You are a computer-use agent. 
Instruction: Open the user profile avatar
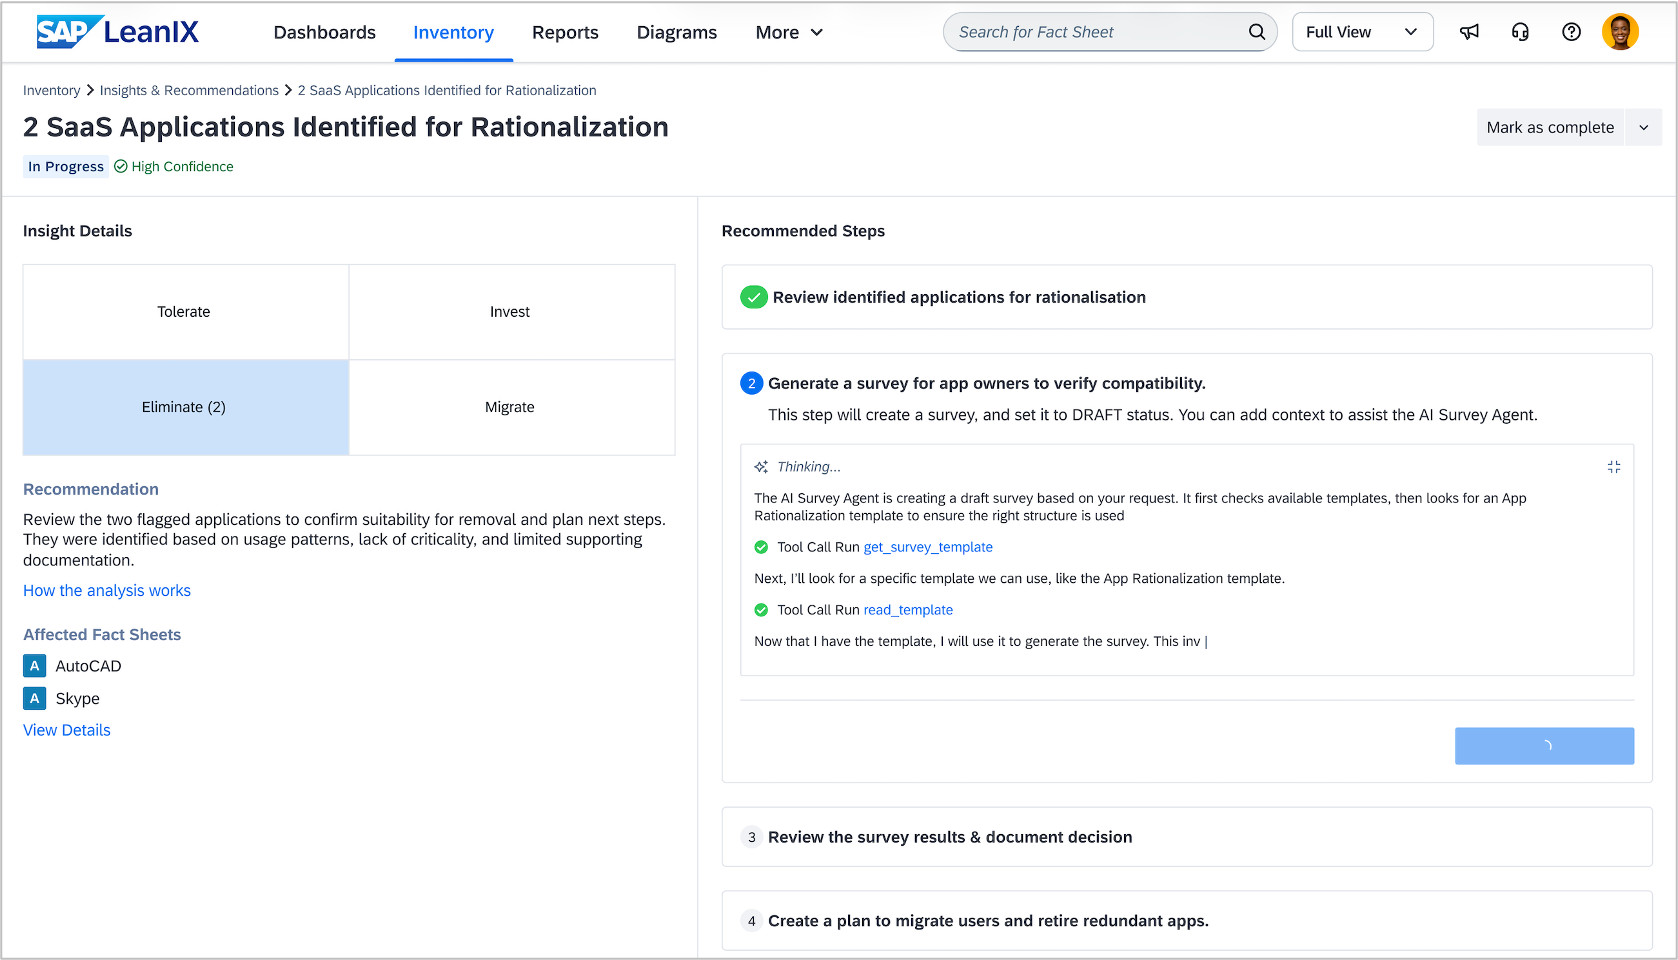pyautogui.click(x=1620, y=32)
